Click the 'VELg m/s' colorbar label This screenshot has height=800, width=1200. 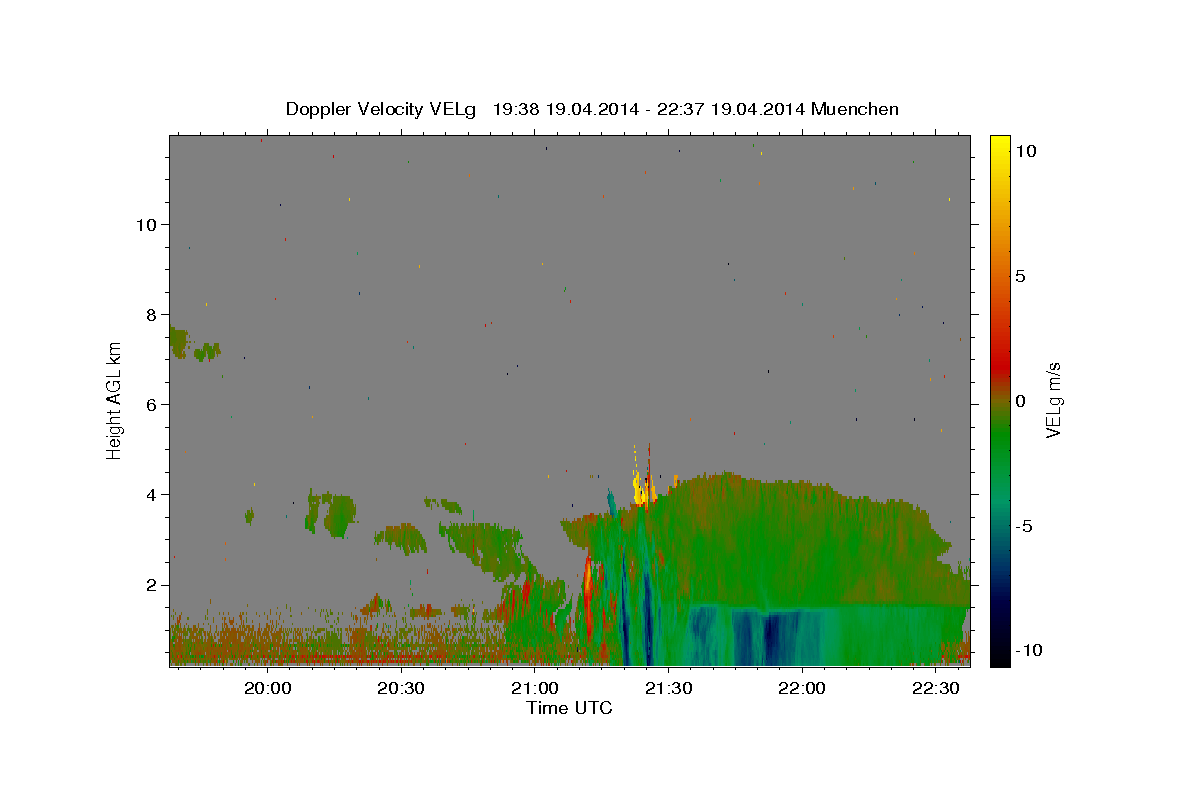pos(1053,401)
